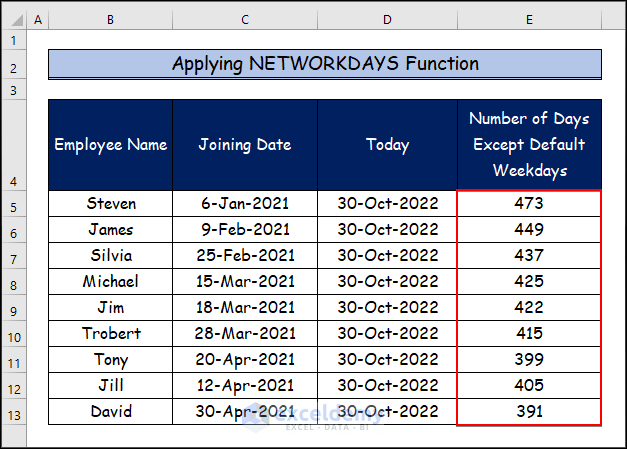Select the cell containing 'Trobert'
This screenshot has height=449, width=627.
point(111,333)
